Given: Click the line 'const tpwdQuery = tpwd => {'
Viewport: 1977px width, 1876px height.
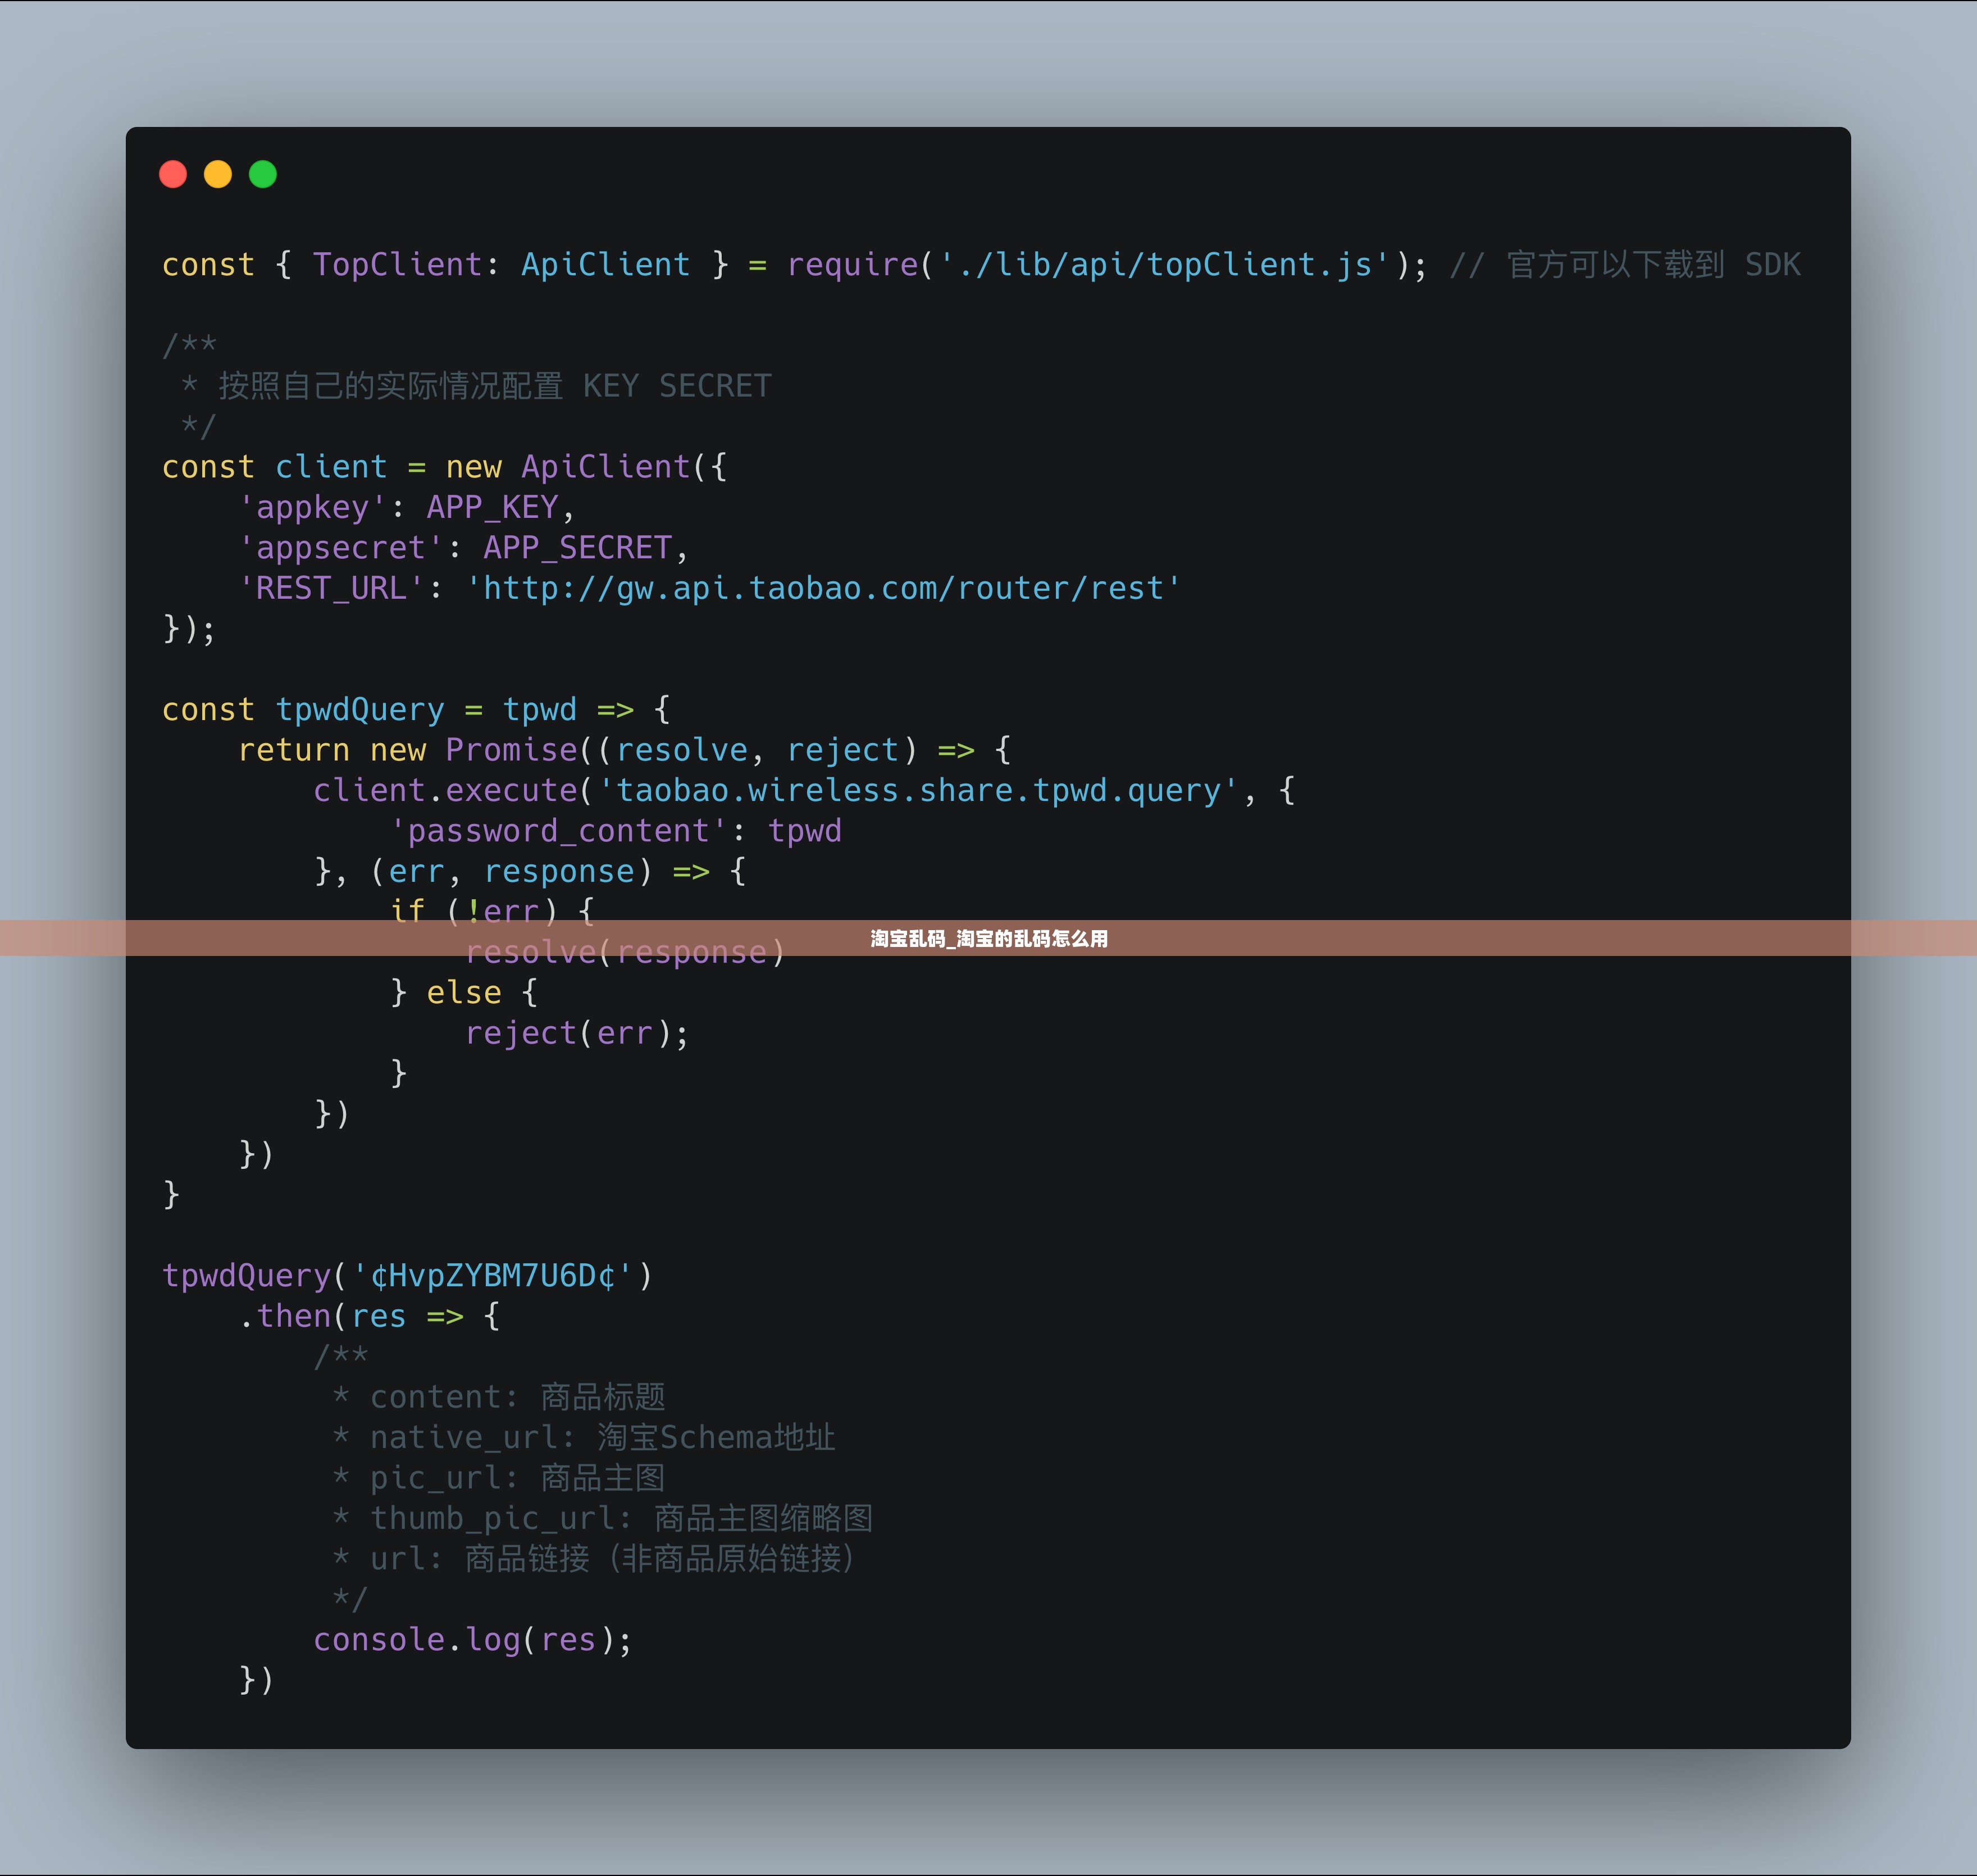Looking at the screenshot, I should coord(416,710).
